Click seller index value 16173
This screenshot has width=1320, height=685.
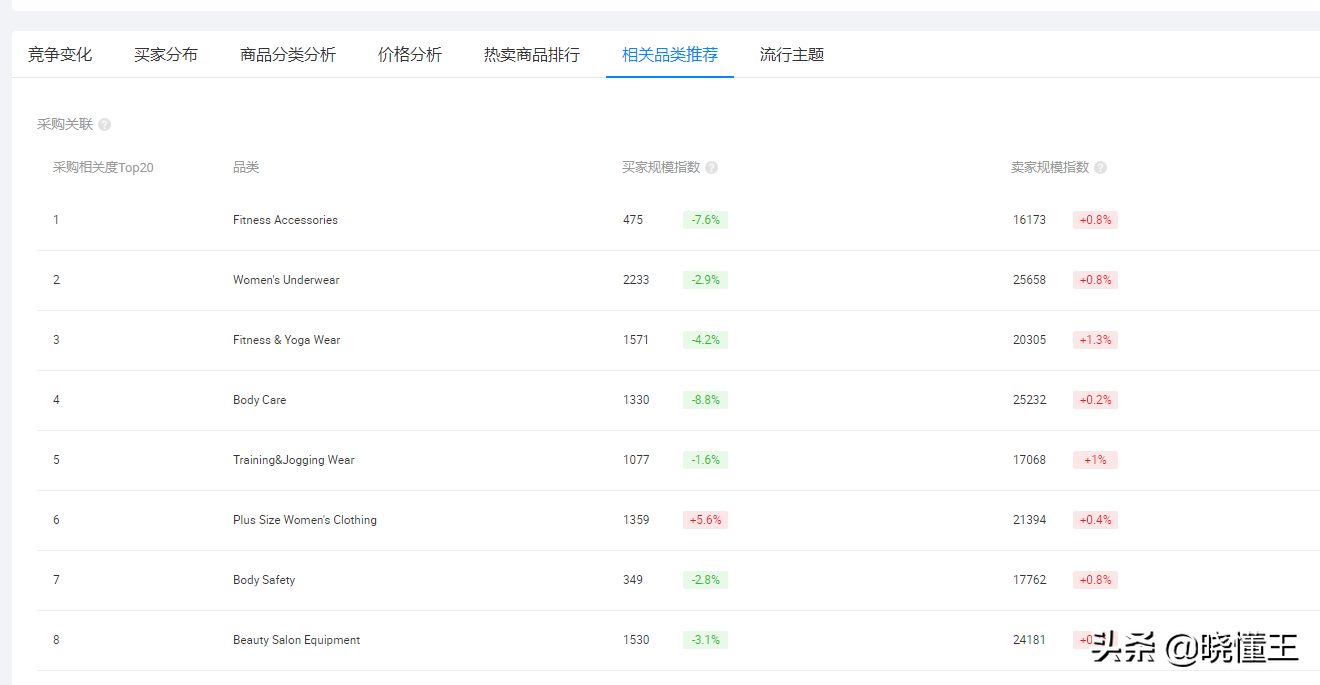coord(1029,220)
